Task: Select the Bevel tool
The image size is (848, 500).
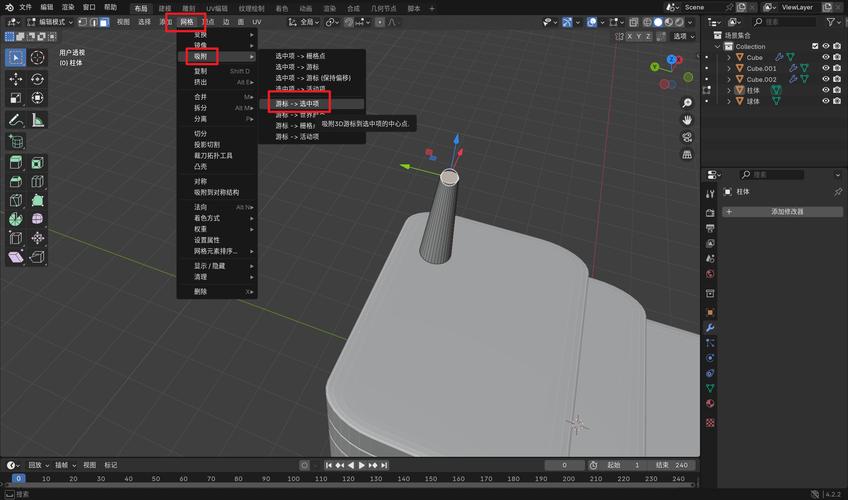Action: pyautogui.click(x=16, y=182)
